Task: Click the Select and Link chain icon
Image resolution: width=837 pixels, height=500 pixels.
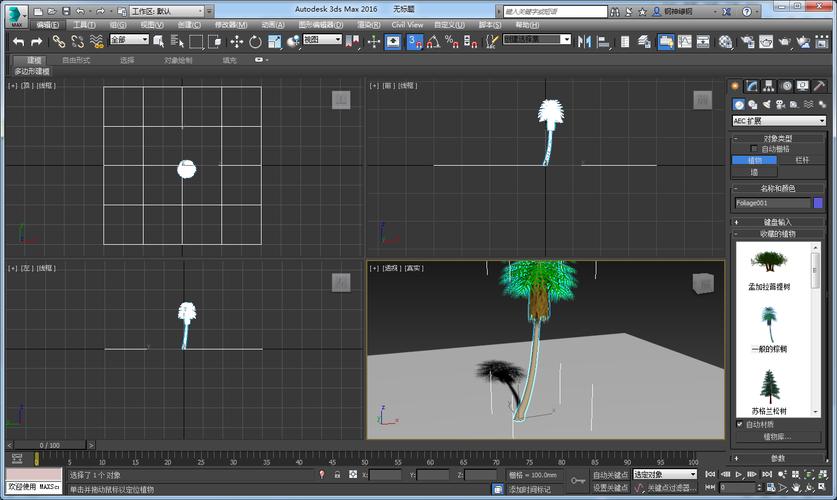Action: (59, 41)
